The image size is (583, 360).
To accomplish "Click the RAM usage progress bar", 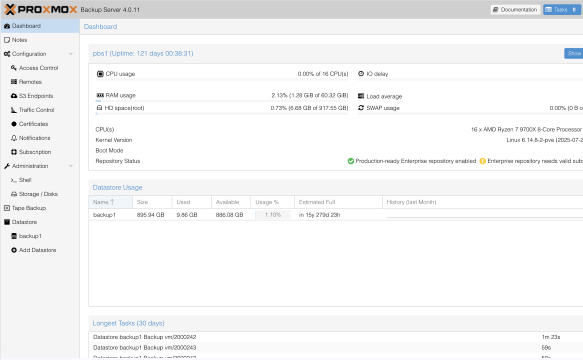I will pyautogui.click(x=222, y=101).
